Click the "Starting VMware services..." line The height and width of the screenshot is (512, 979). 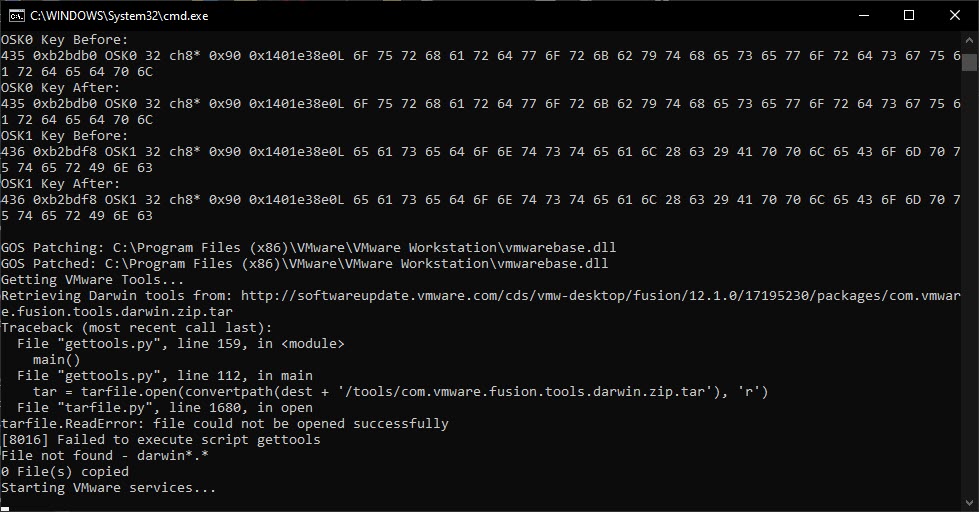tap(108, 487)
